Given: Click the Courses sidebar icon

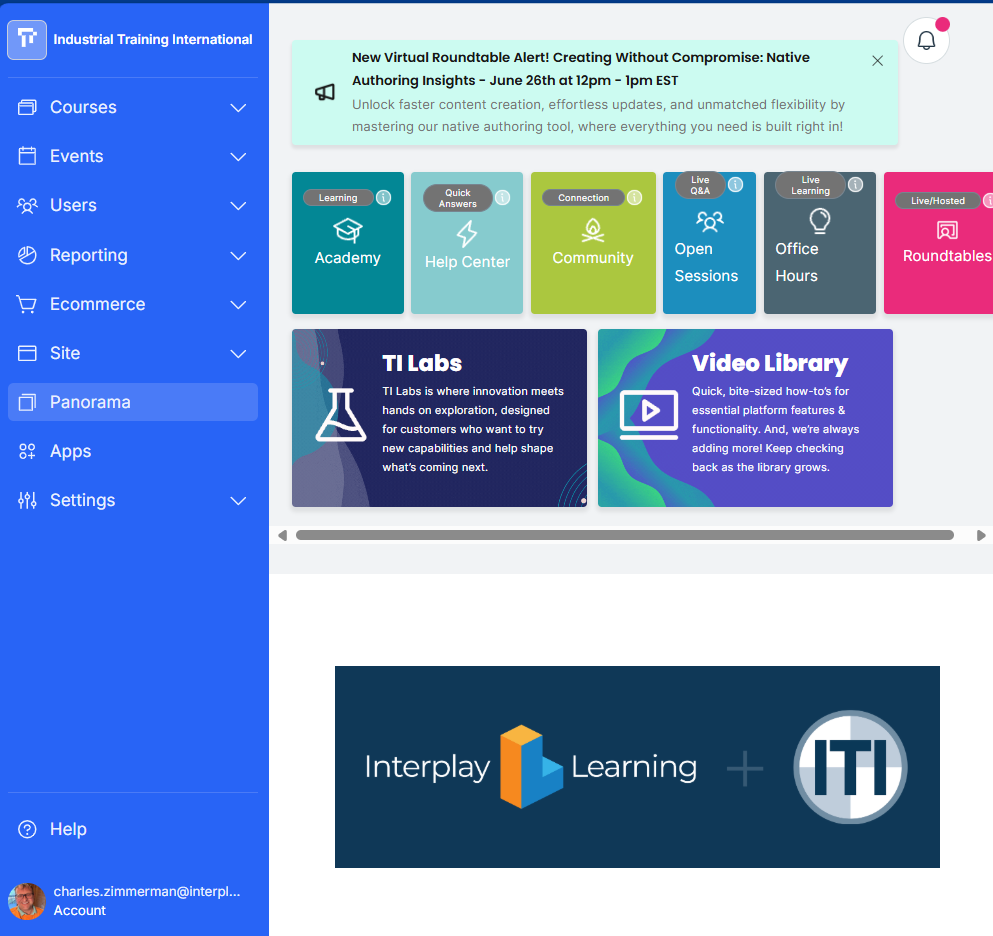Looking at the screenshot, I should pos(27,107).
